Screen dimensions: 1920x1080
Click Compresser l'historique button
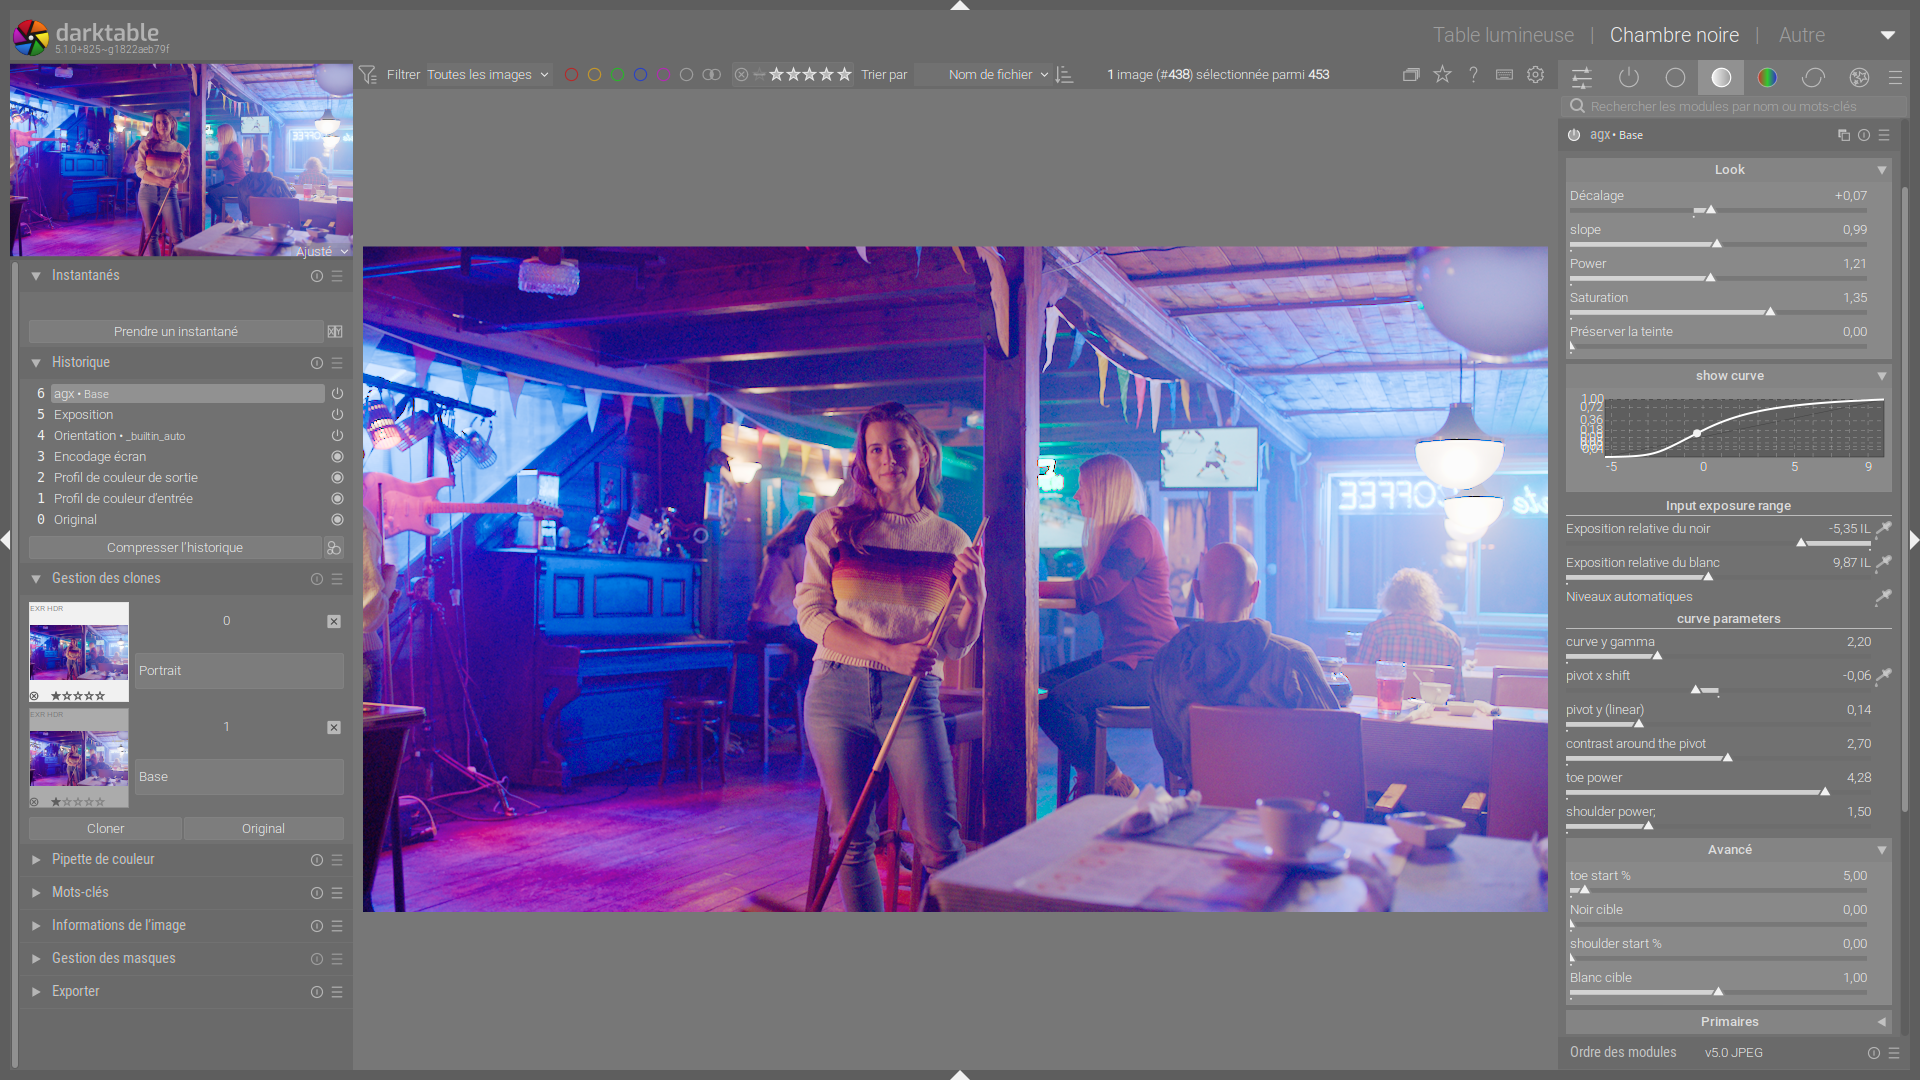tap(175, 548)
